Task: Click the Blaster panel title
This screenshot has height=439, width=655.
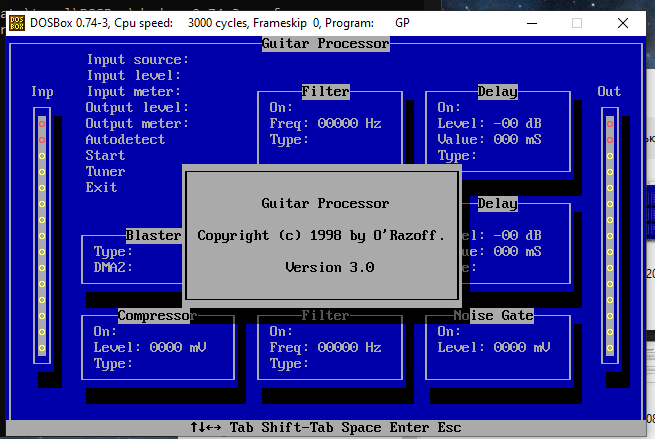Action: [x=154, y=236]
